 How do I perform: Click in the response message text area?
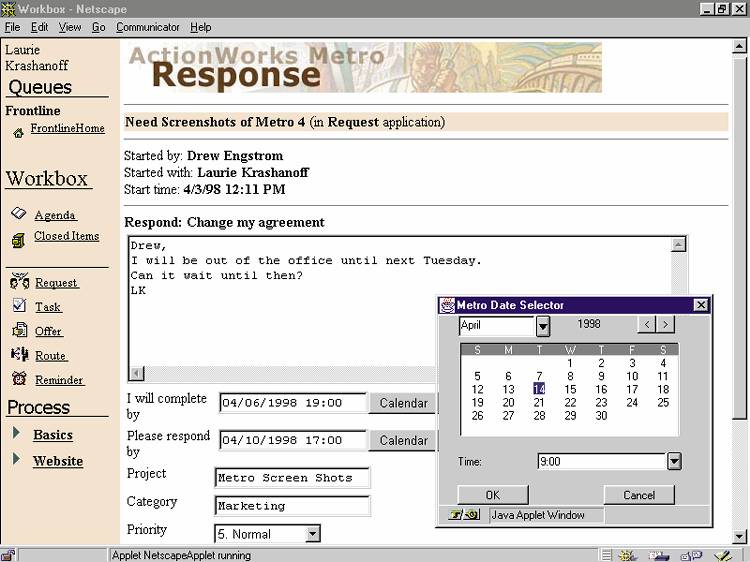pos(400,301)
